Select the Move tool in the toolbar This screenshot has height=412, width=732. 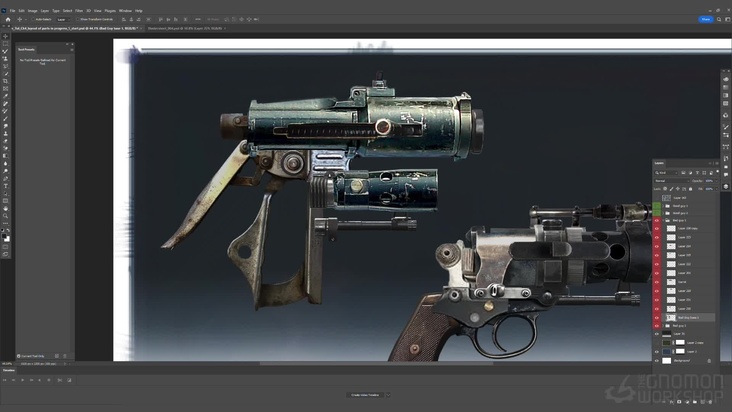click(x=5, y=36)
